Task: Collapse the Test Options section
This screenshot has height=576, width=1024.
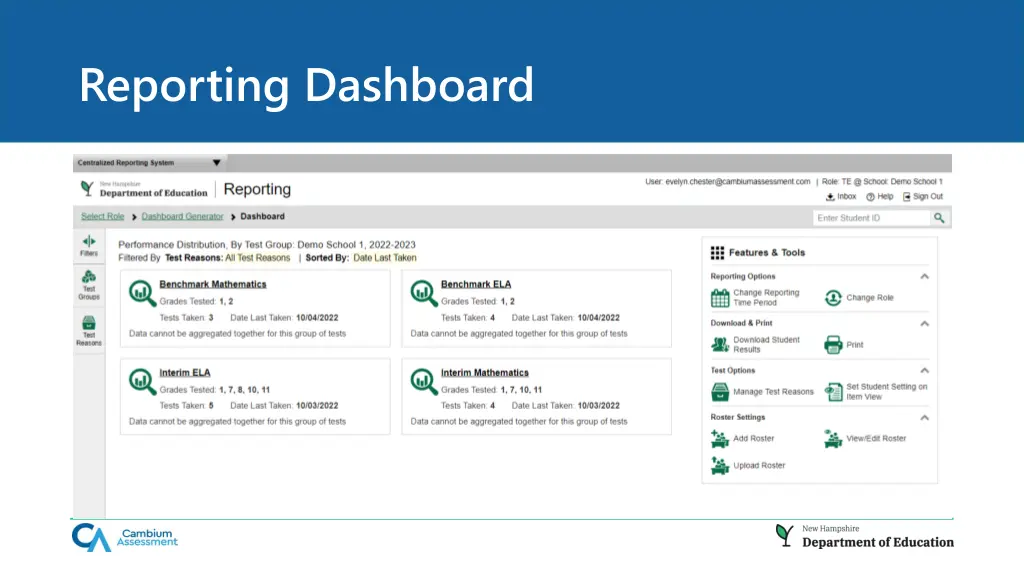Action: [924, 370]
